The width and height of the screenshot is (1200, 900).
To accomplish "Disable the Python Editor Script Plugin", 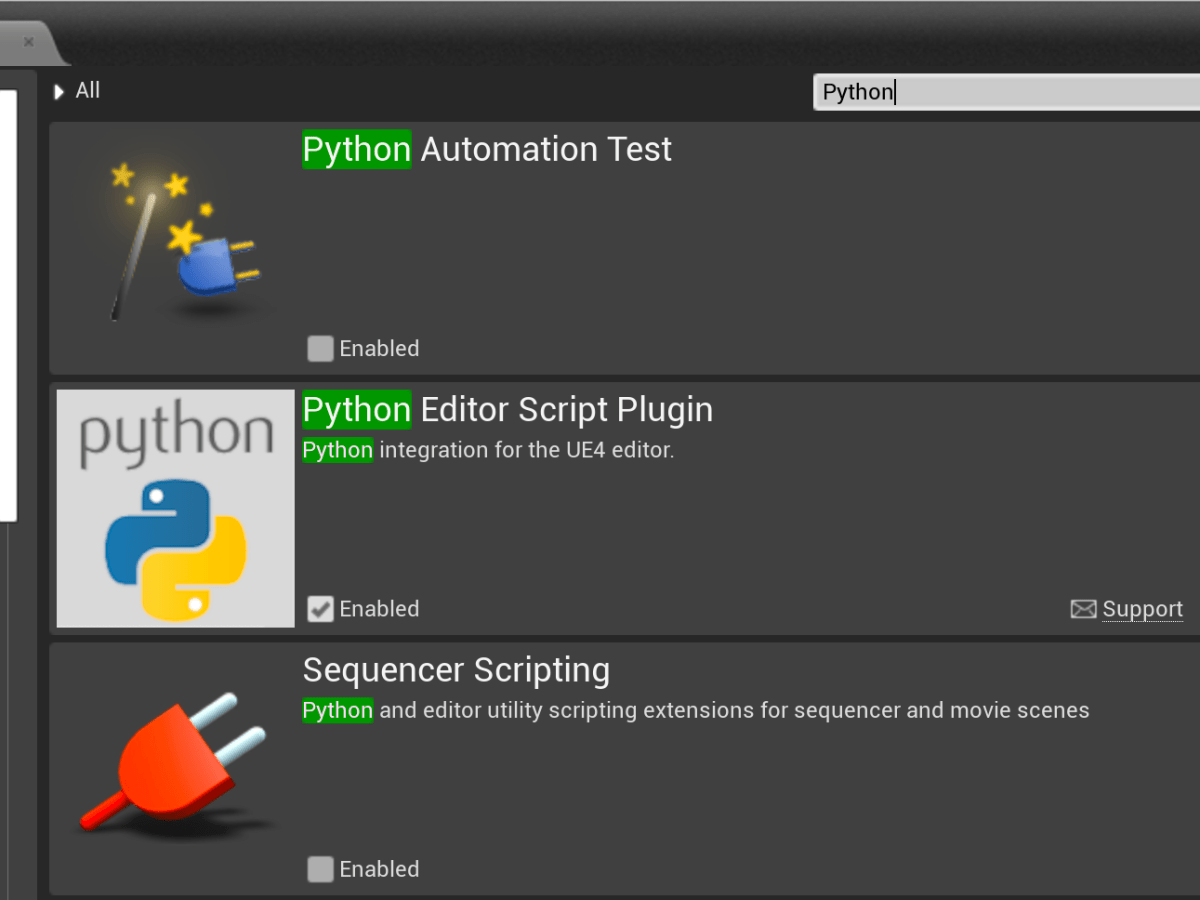I will (320, 608).
